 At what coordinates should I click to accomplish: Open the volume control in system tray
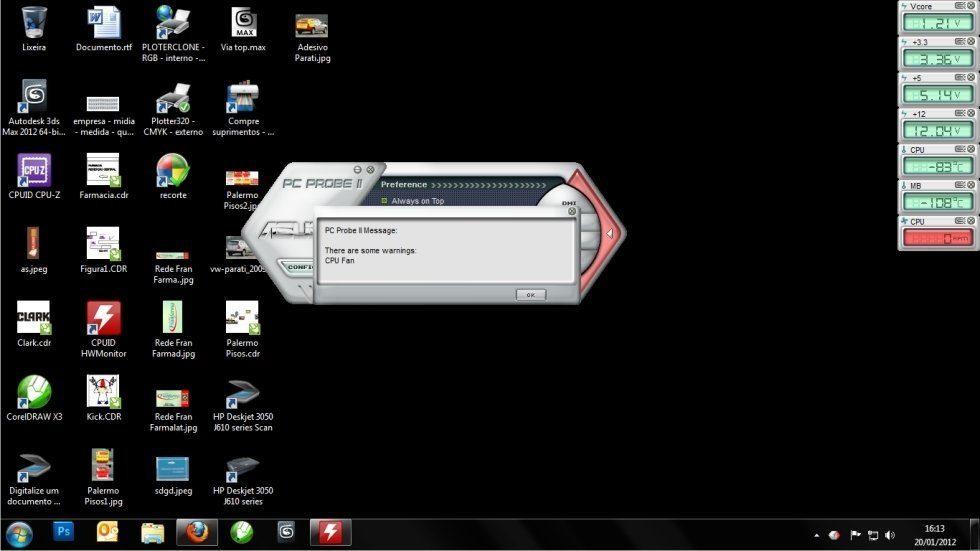(x=889, y=536)
